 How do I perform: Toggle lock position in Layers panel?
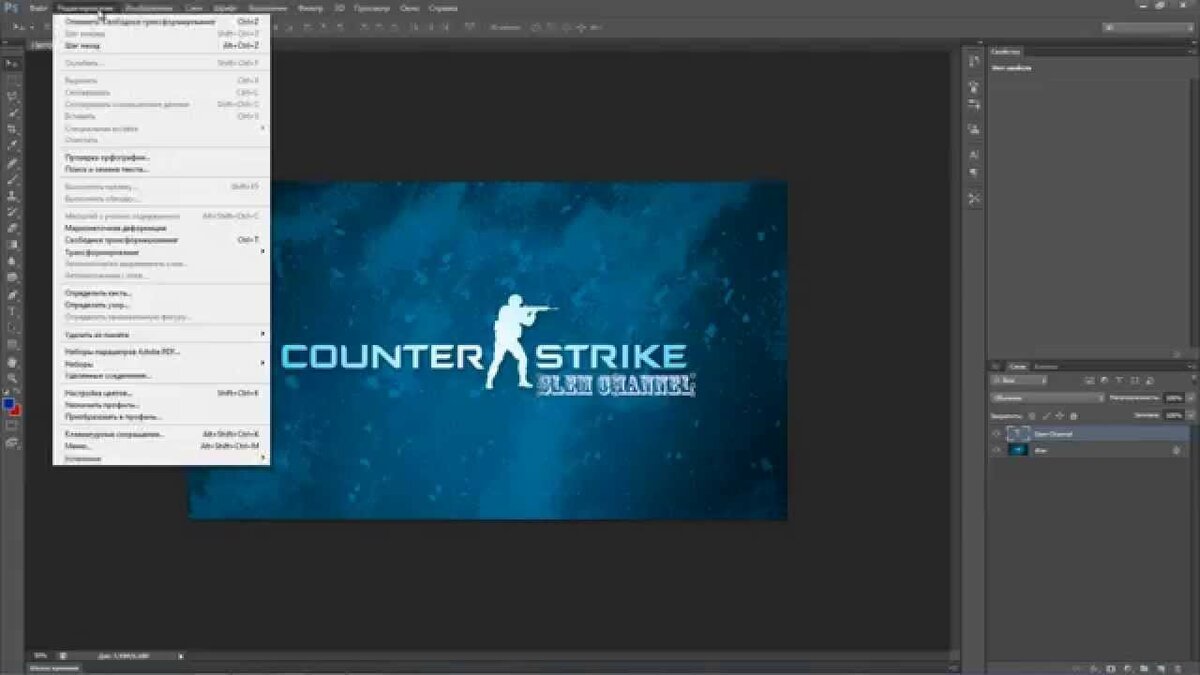[x=1060, y=415]
